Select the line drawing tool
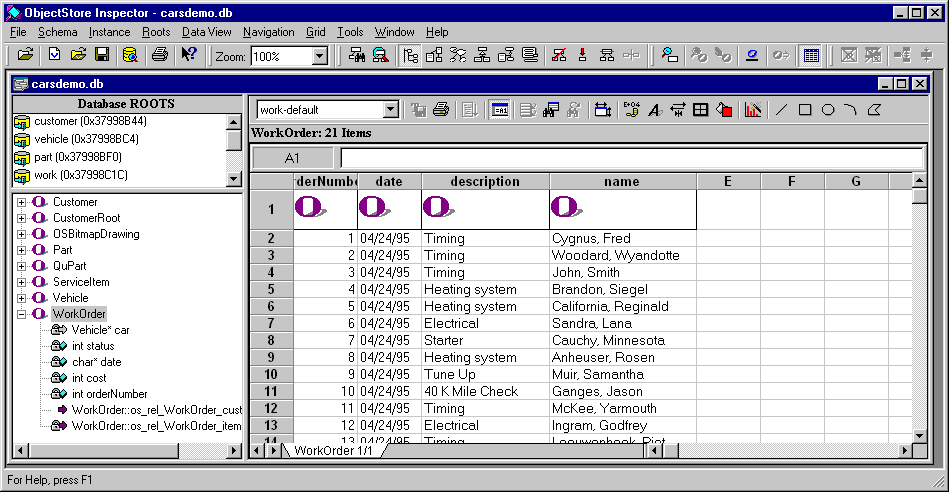Screen dimensions: 949x492 point(782,110)
